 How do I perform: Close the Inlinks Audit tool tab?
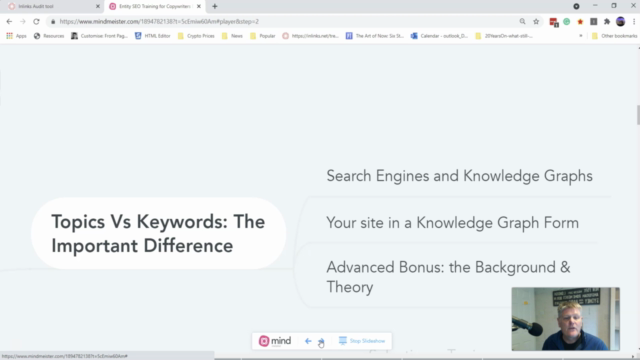tap(98, 7)
